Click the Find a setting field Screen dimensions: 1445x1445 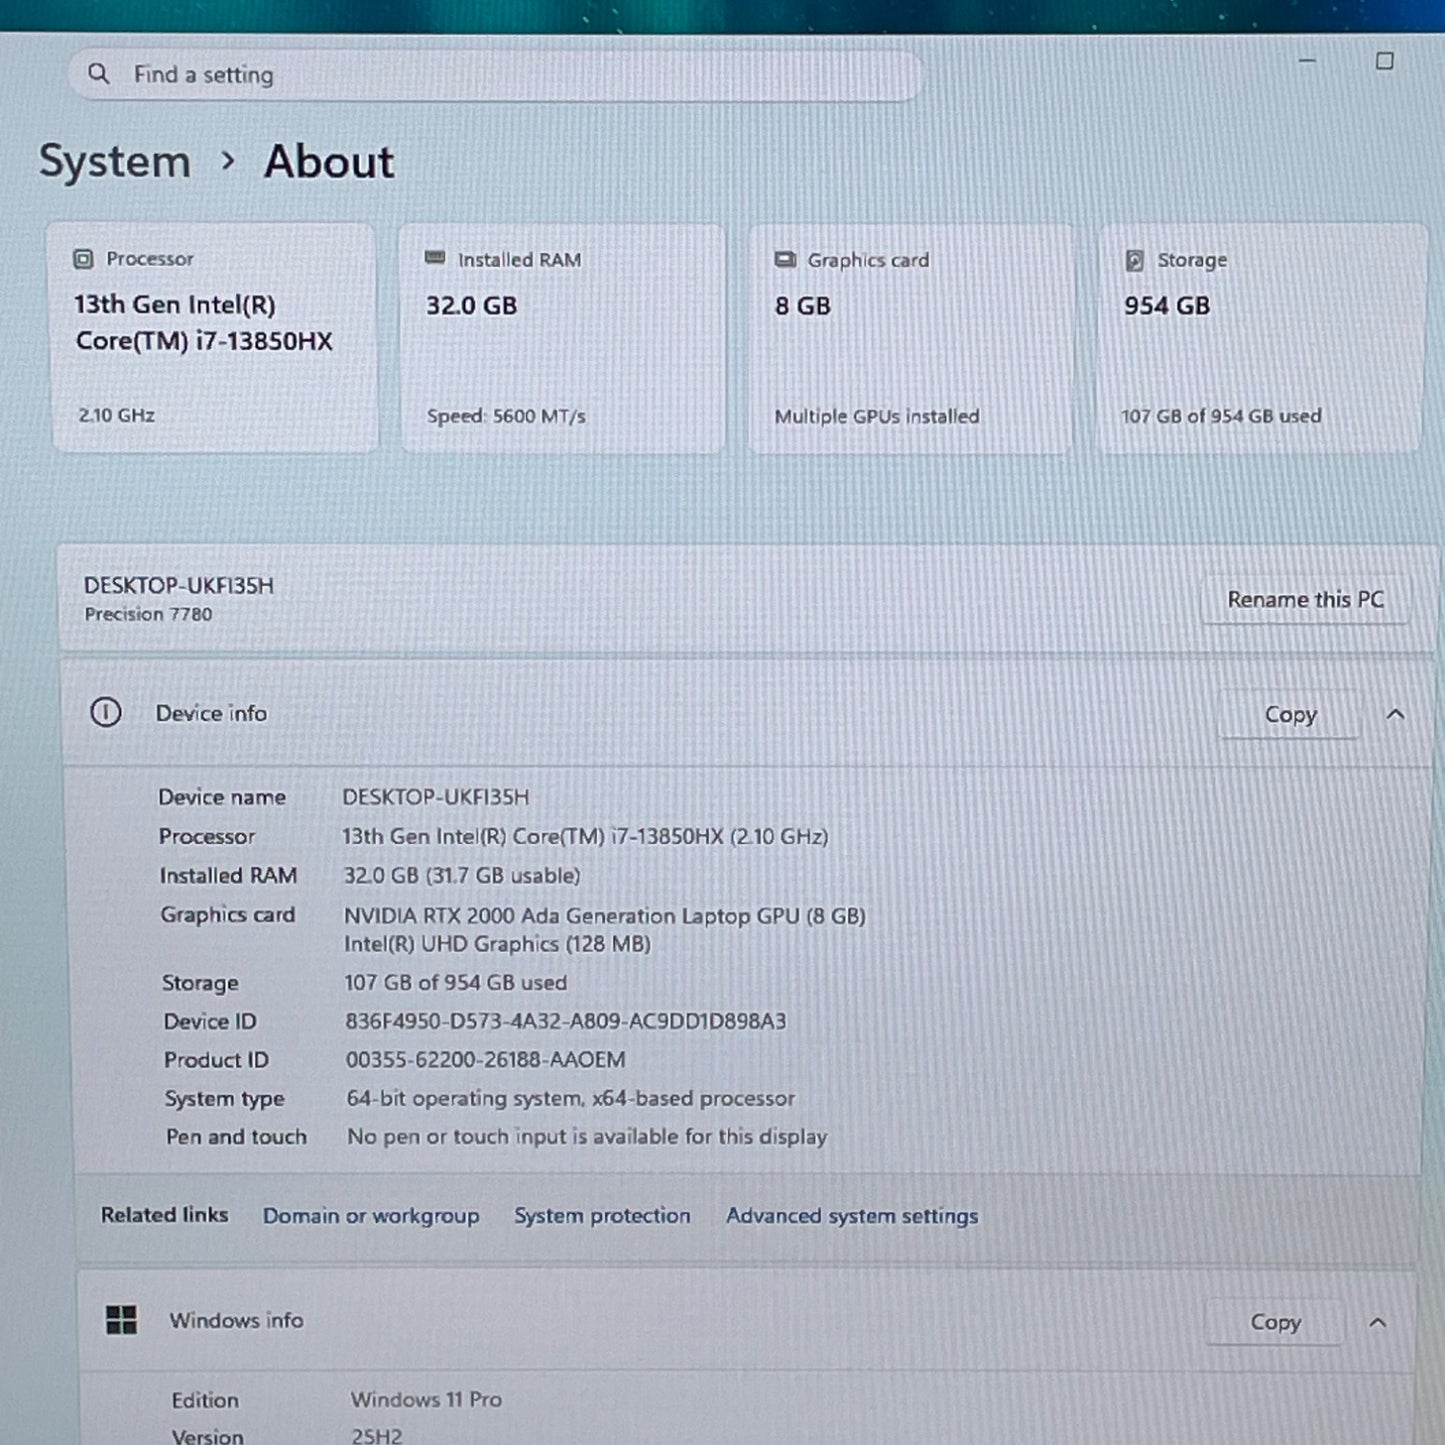click(x=495, y=75)
